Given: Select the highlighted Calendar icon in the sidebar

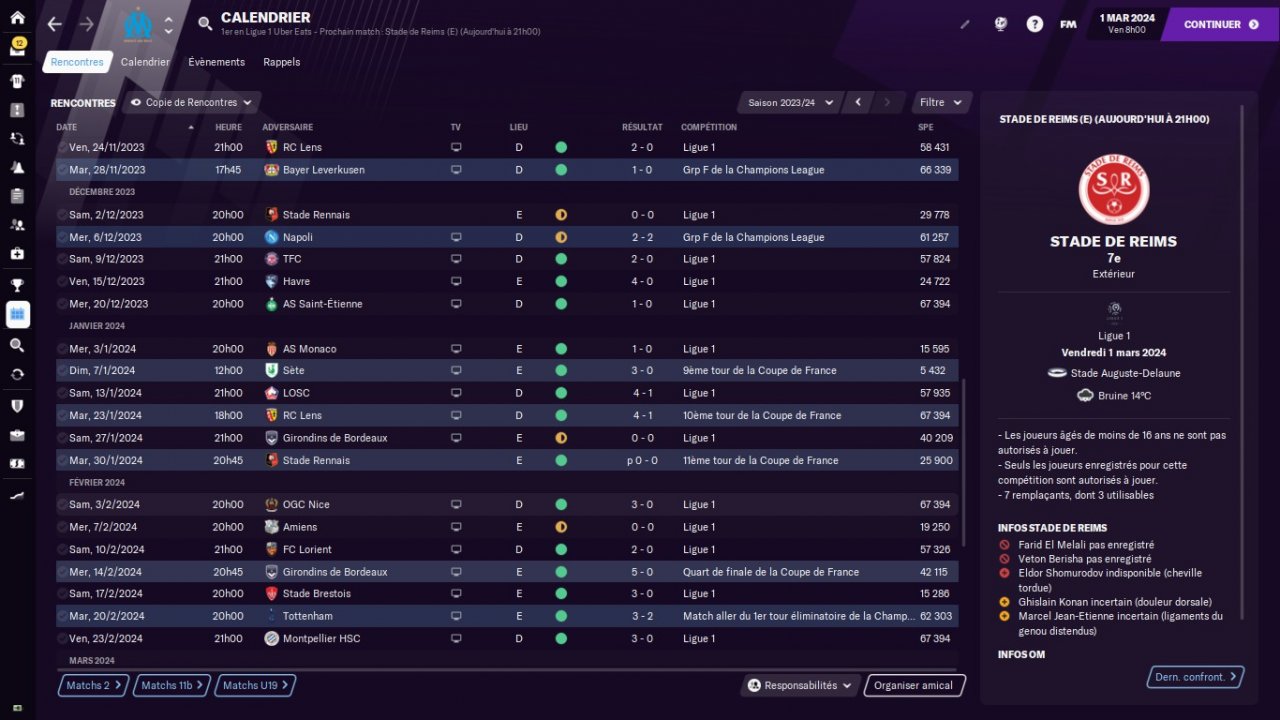Looking at the screenshot, I should pos(17,314).
